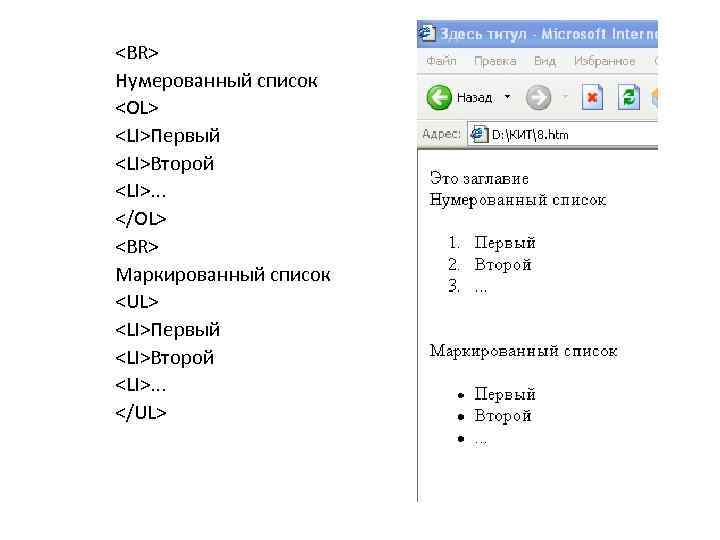Open the Правка menu

coord(495,61)
